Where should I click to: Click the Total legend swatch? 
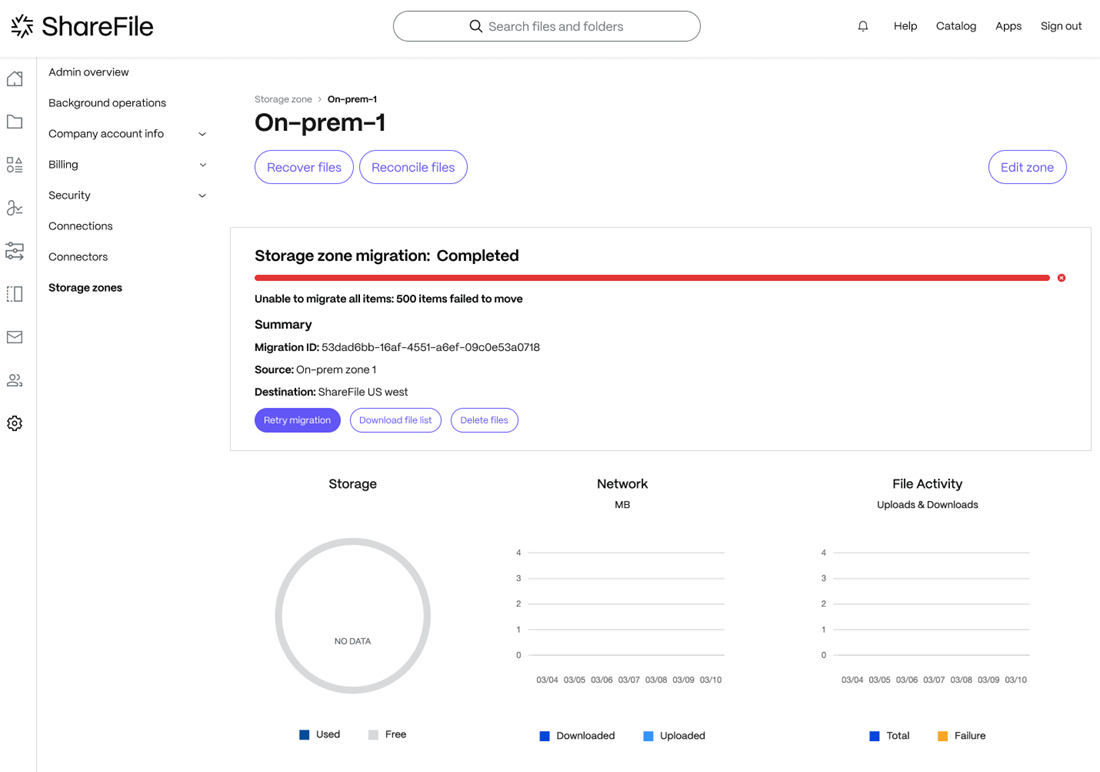point(874,736)
